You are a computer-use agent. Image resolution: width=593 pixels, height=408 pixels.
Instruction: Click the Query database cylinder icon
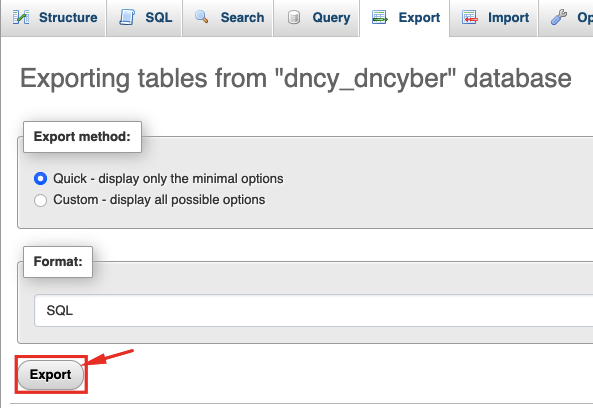click(x=294, y=17)
